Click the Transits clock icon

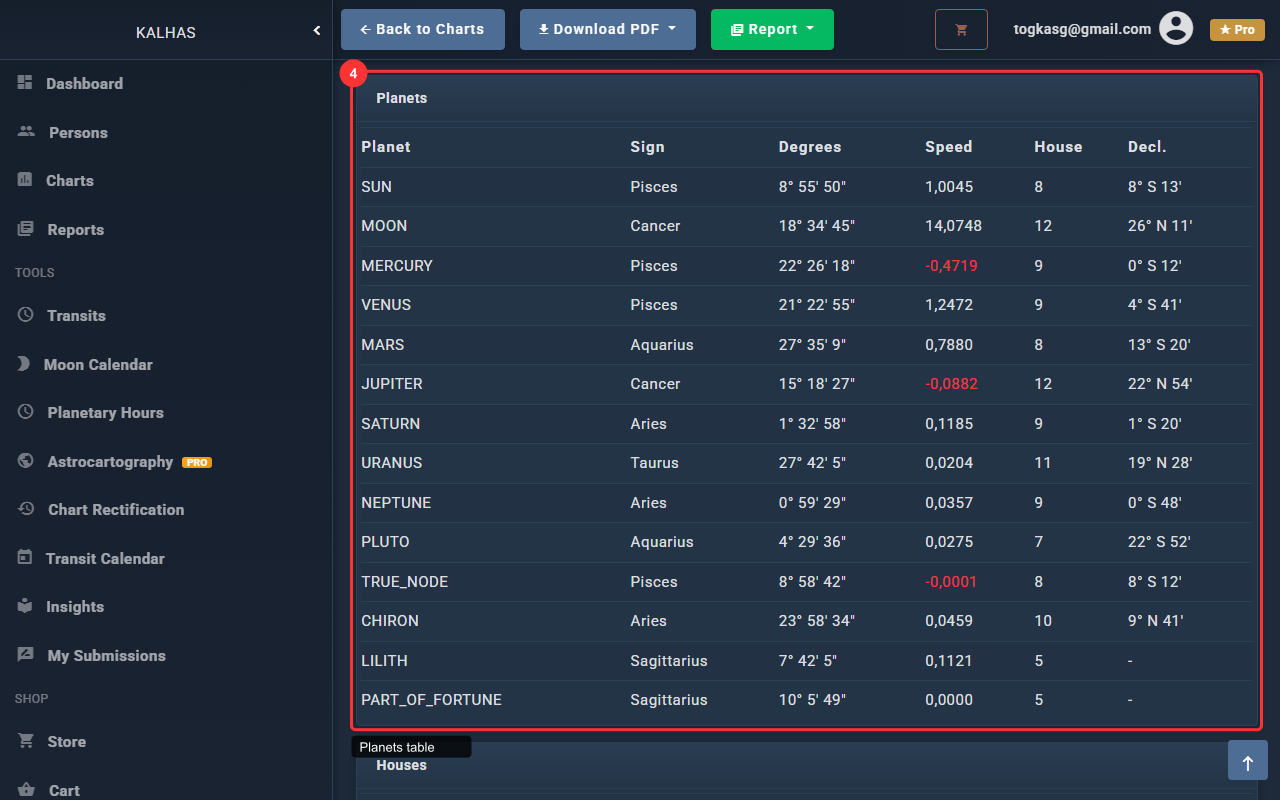pos(26,315)
